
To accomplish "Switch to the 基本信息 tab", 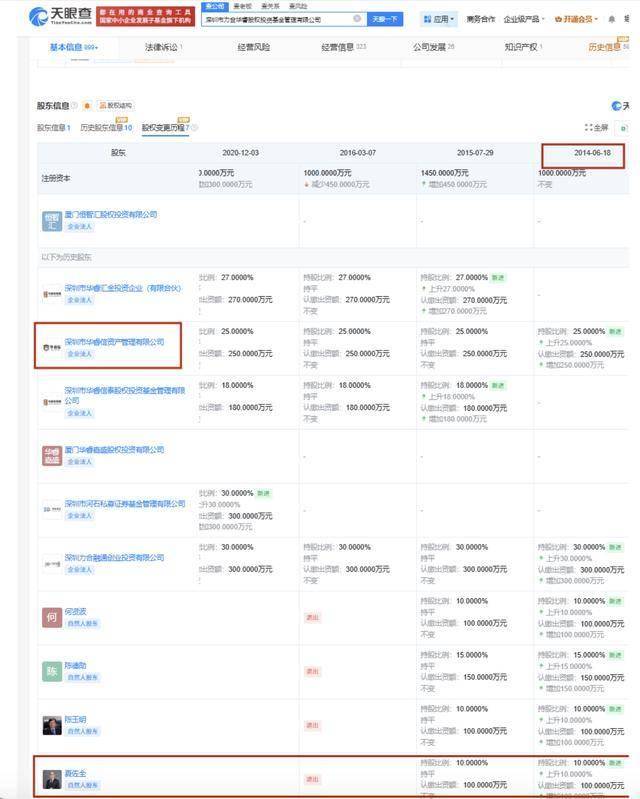I will click(73, 47).
